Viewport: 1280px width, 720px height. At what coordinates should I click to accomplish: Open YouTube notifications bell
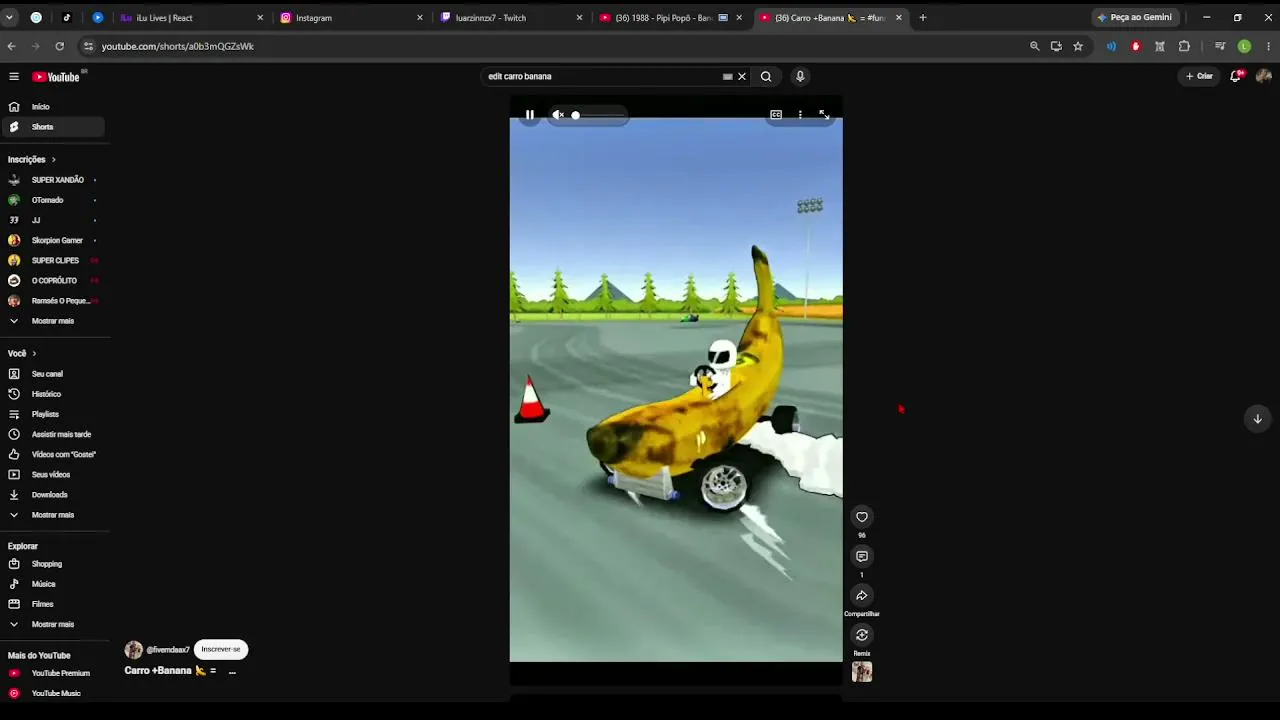[x=1236, y=76]
